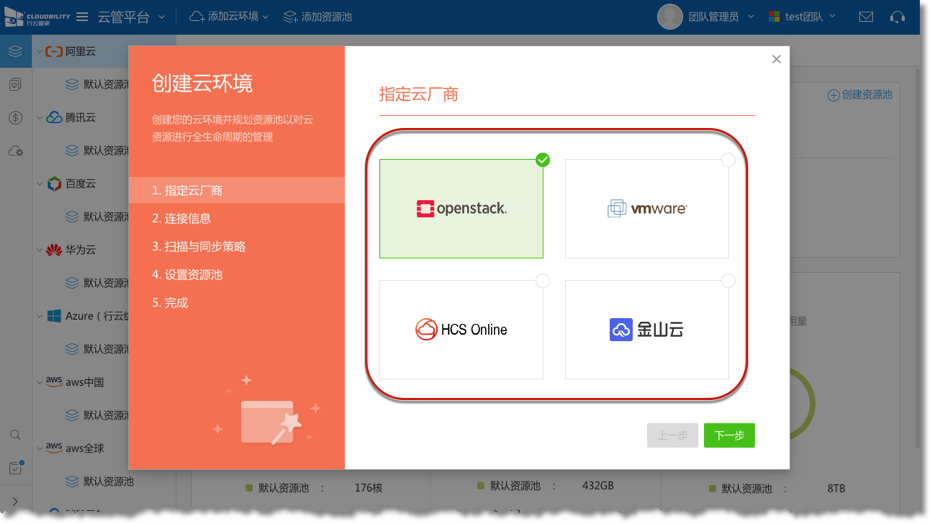Click the disabled 上一步 button
The width and height of the screenshot is (930, 524).
click(672, 436)
